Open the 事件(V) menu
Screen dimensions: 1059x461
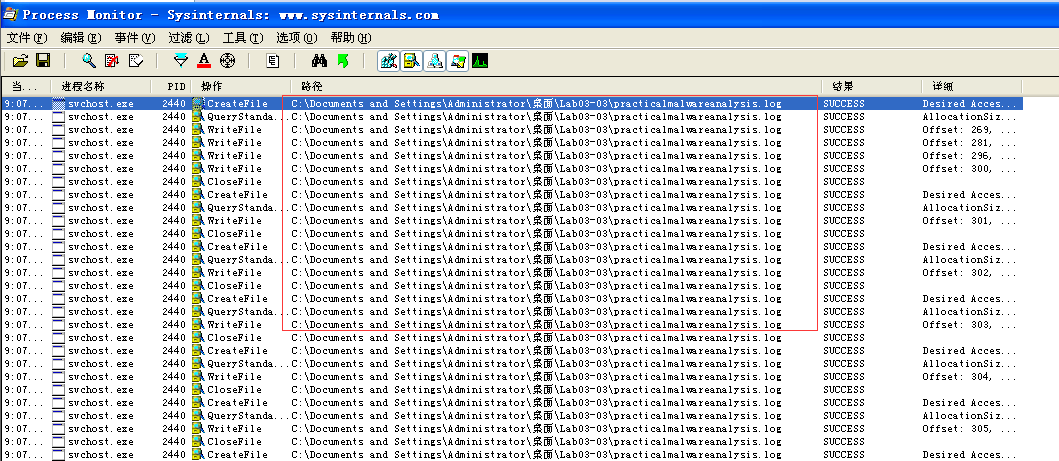(x=135, y=38)
